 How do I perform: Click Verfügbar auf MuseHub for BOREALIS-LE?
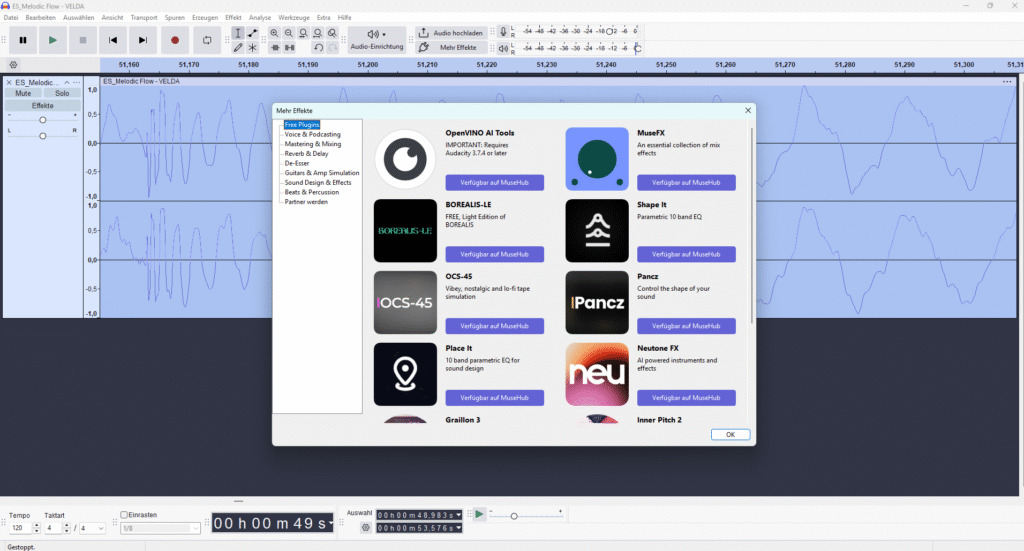494,255
